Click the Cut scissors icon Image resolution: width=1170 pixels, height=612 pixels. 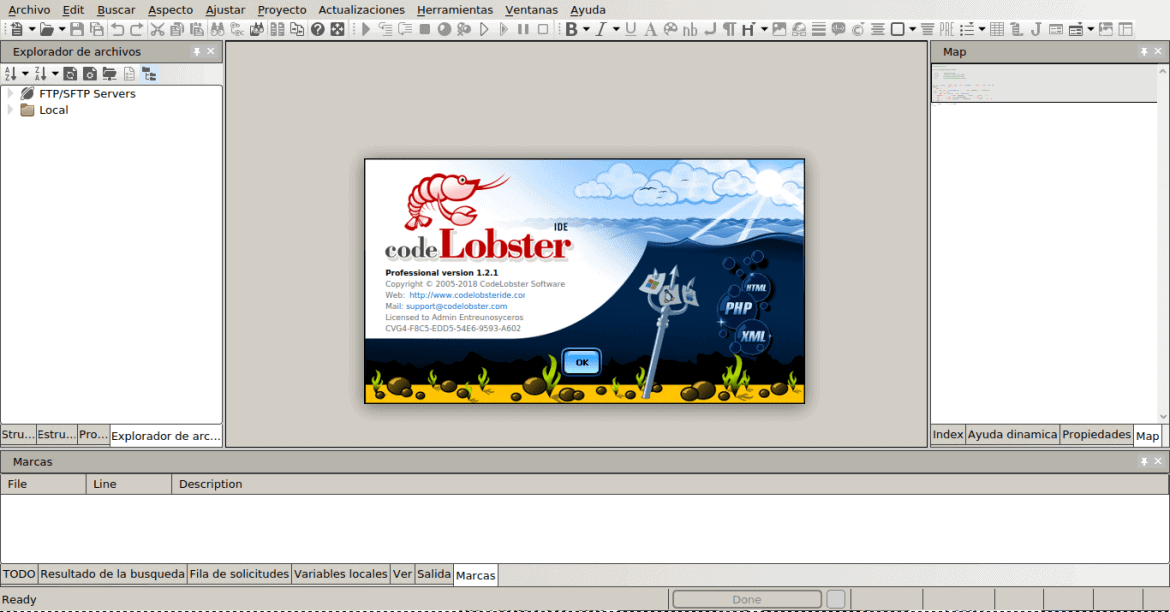click(x=157, y=29)
